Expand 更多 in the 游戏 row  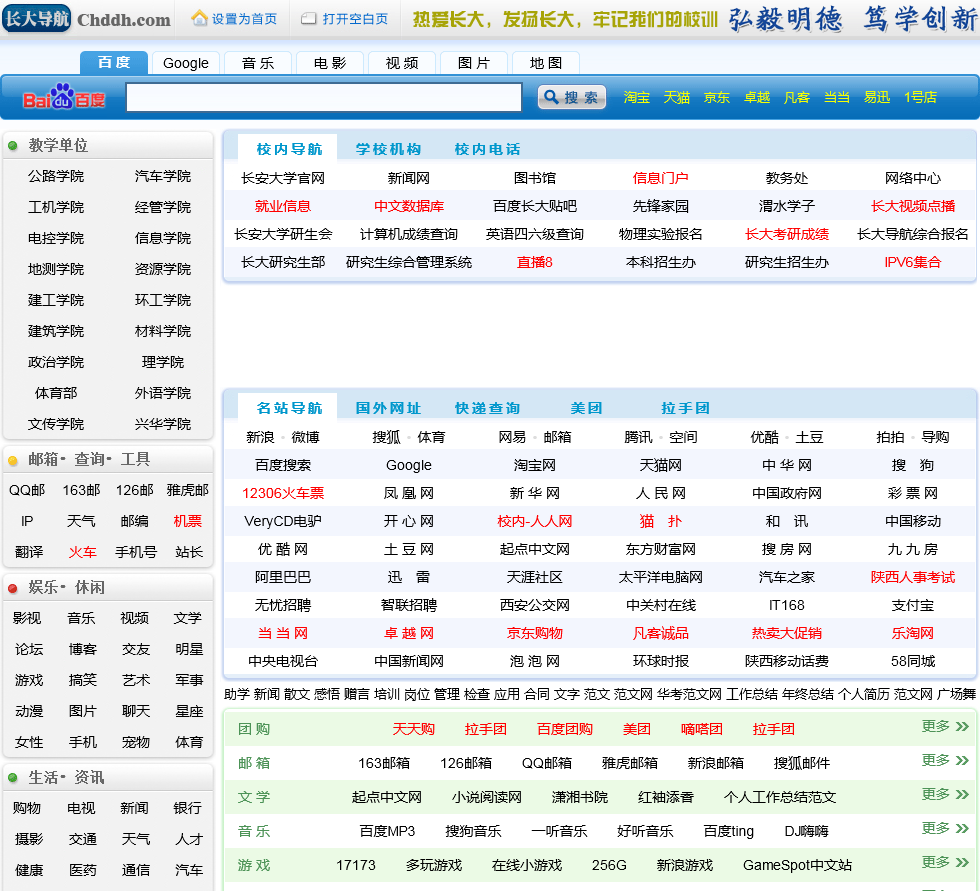[x=945, y=863]
